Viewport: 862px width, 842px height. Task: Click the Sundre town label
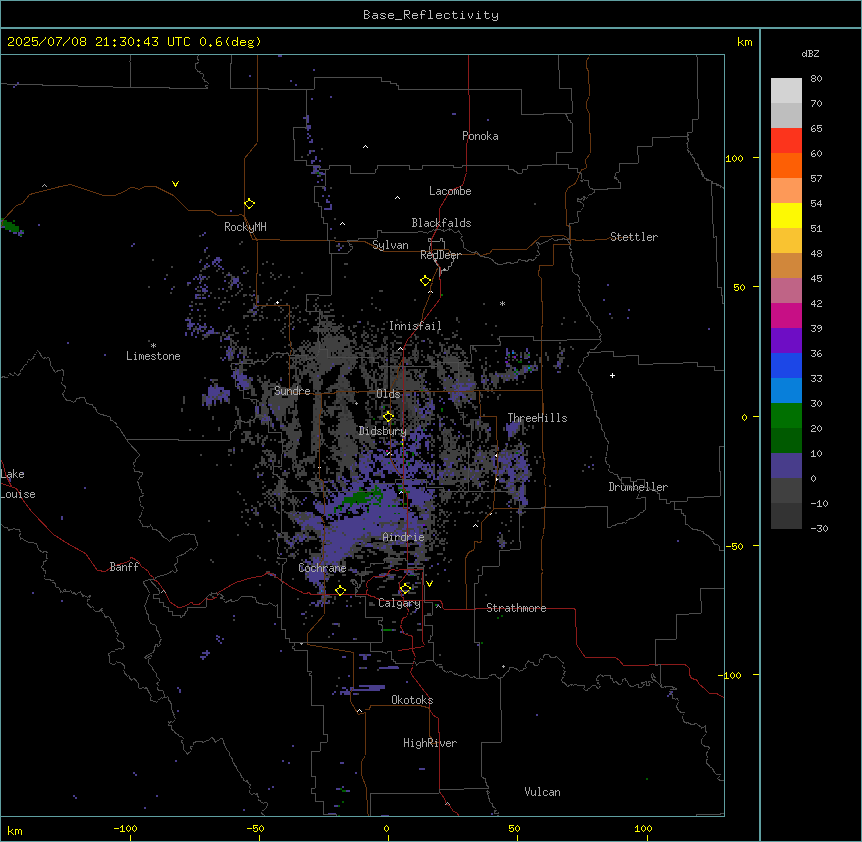[292, 391]
